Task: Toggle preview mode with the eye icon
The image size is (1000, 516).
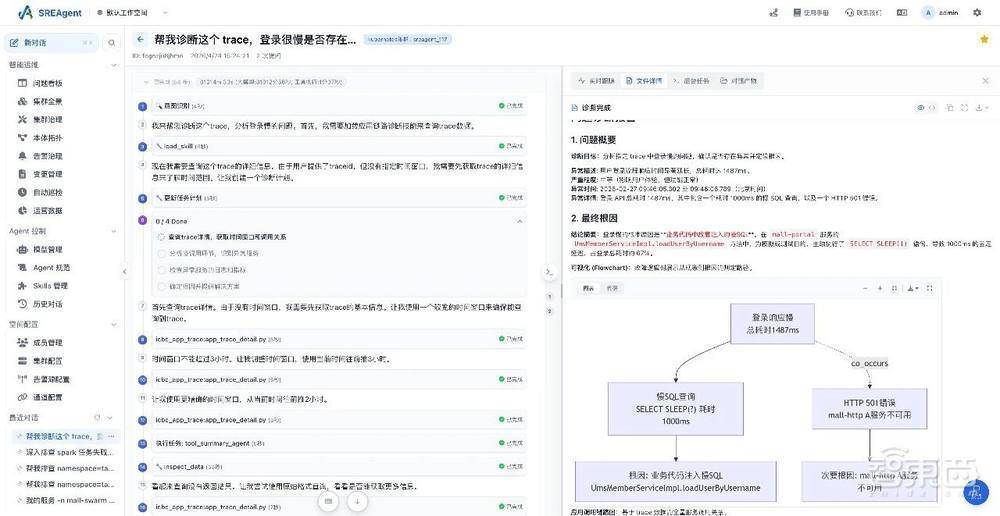Action: (920, 108)
